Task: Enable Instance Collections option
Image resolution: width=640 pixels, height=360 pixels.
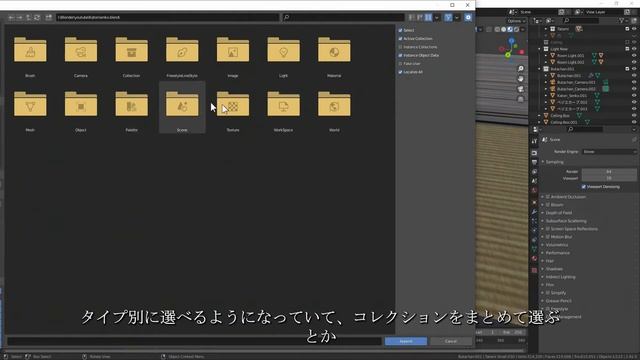Action: 400,47
